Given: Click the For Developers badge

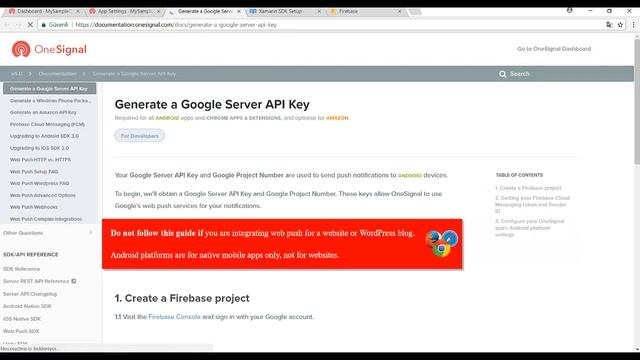Looking at the screenshot, I should click(x=139, y=136).
